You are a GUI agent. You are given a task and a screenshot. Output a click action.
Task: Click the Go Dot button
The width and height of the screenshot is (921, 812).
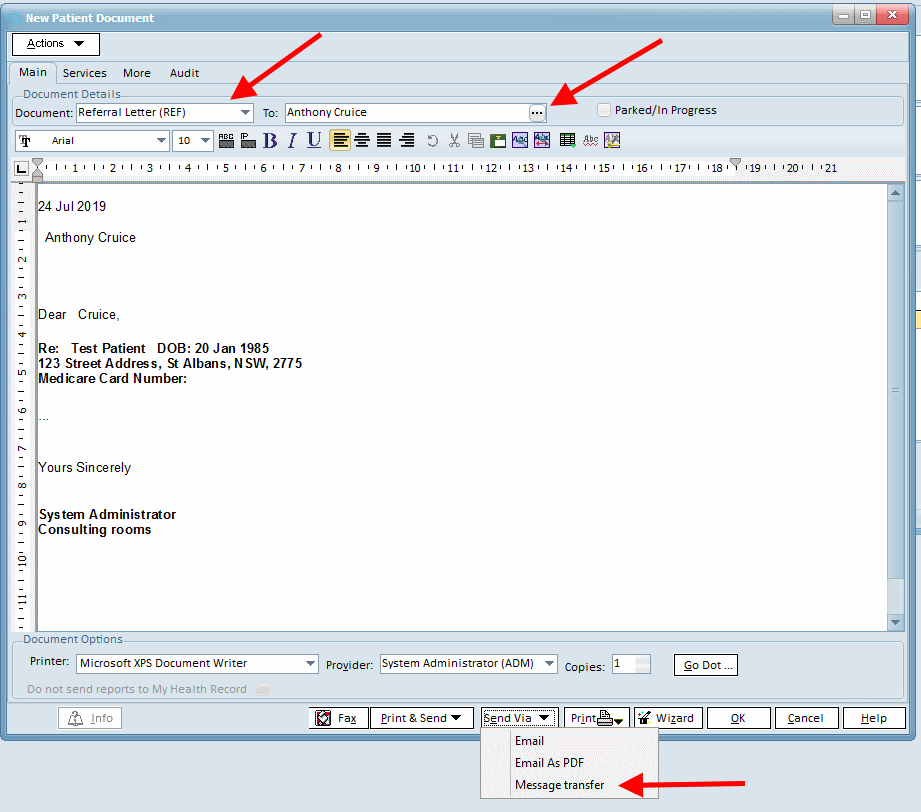705,665
